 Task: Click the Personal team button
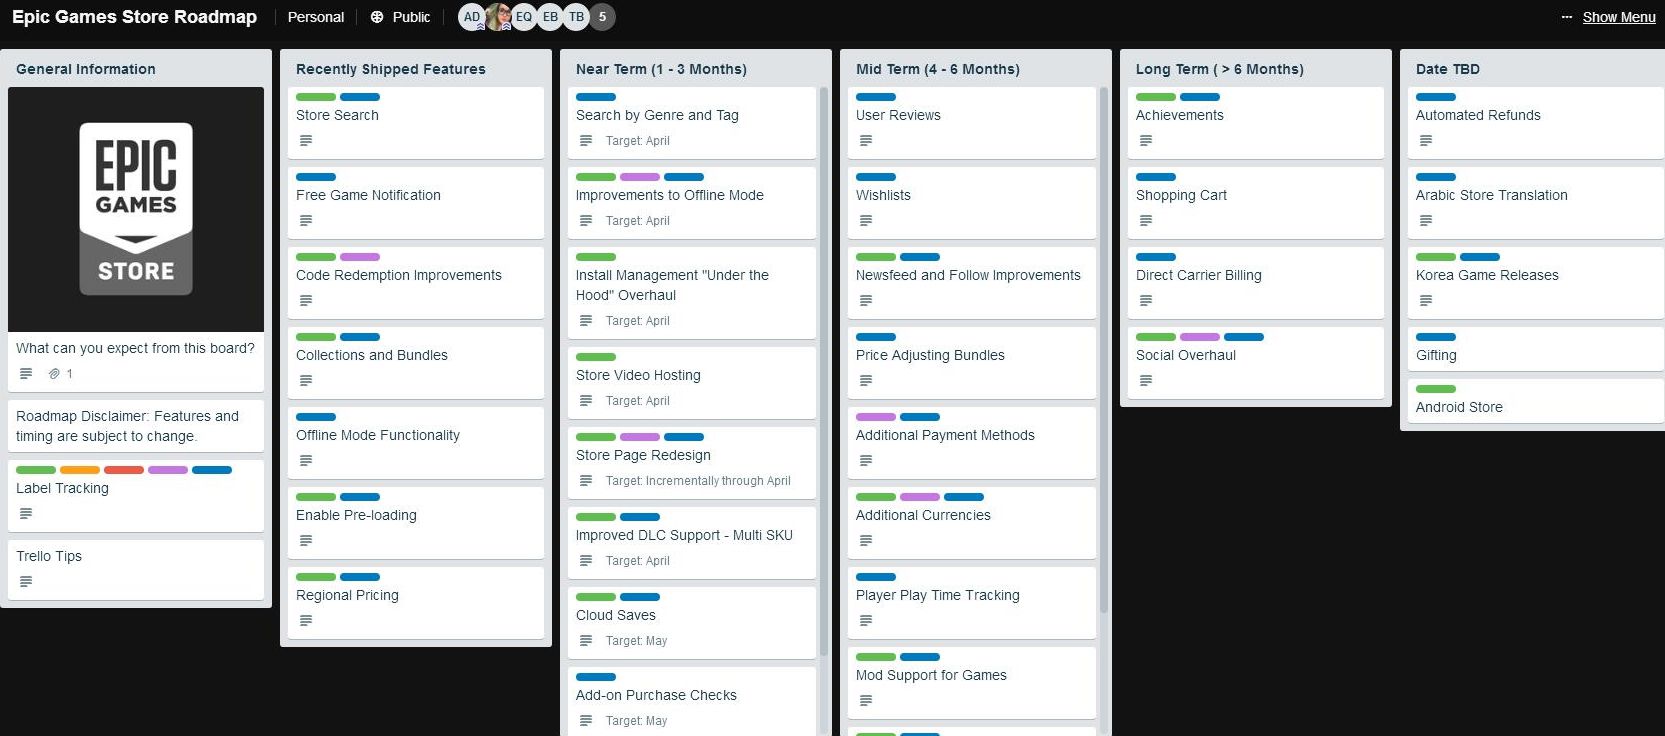coord(315,17)
